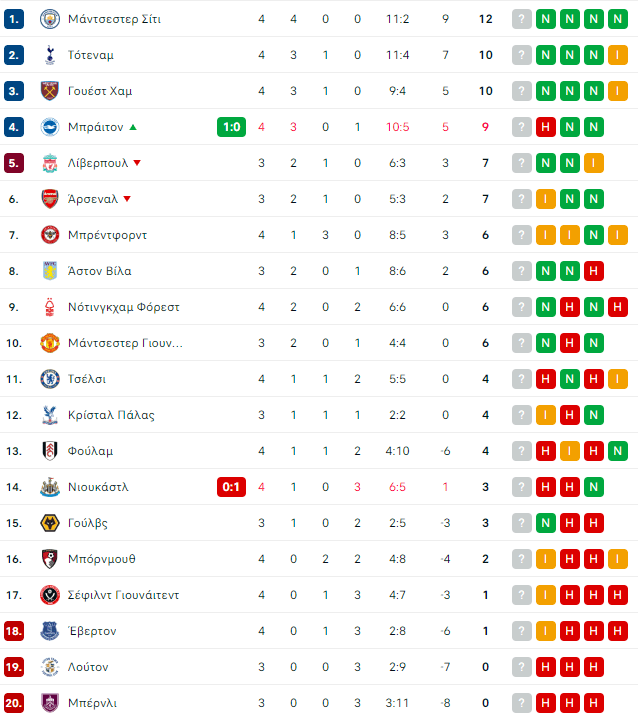638x719 pixels.
Task: Click rank badge 1 for Manchester City
Action: coord(14,19)
